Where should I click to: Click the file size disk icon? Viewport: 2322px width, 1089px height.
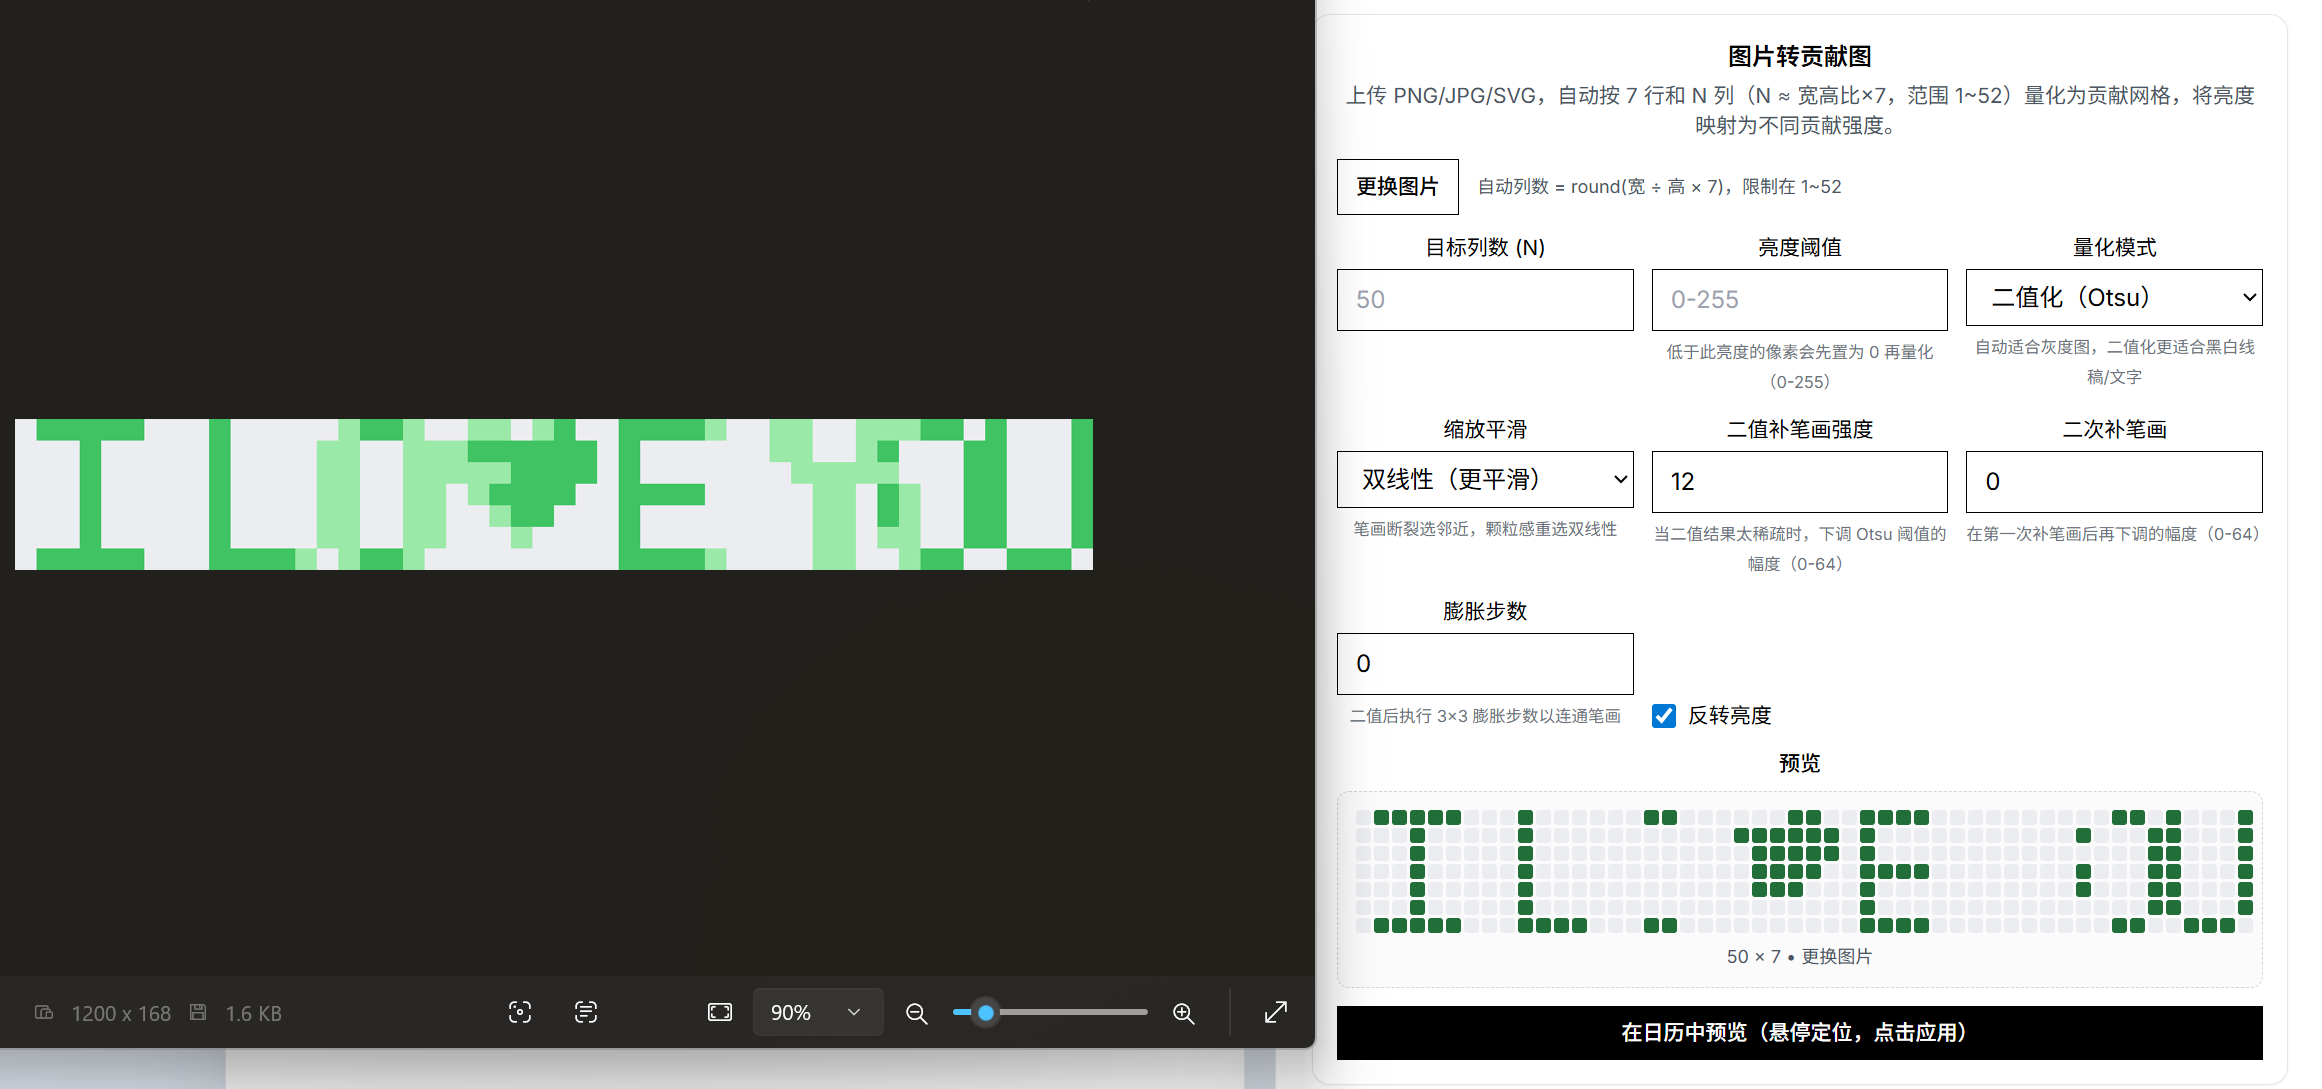[x=198, y=1013]
